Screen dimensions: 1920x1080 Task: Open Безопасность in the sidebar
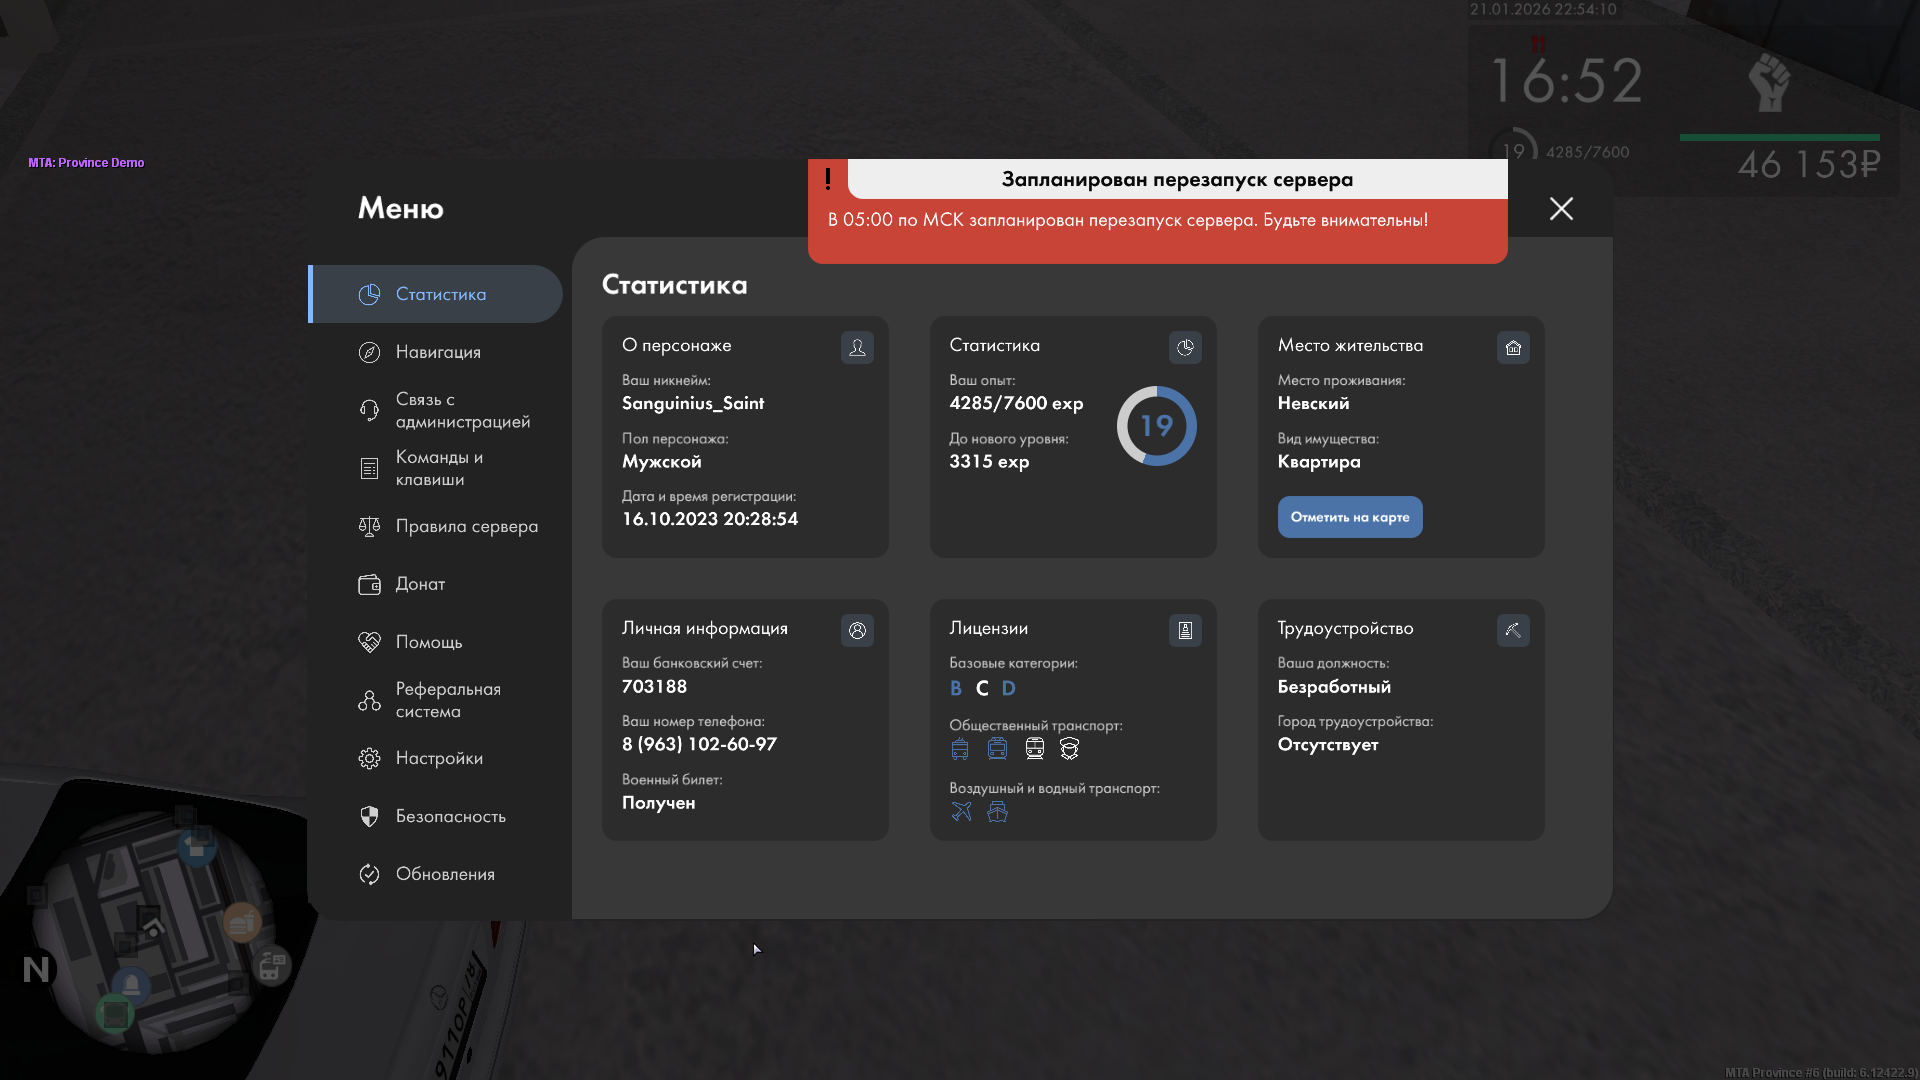point(450,816)
